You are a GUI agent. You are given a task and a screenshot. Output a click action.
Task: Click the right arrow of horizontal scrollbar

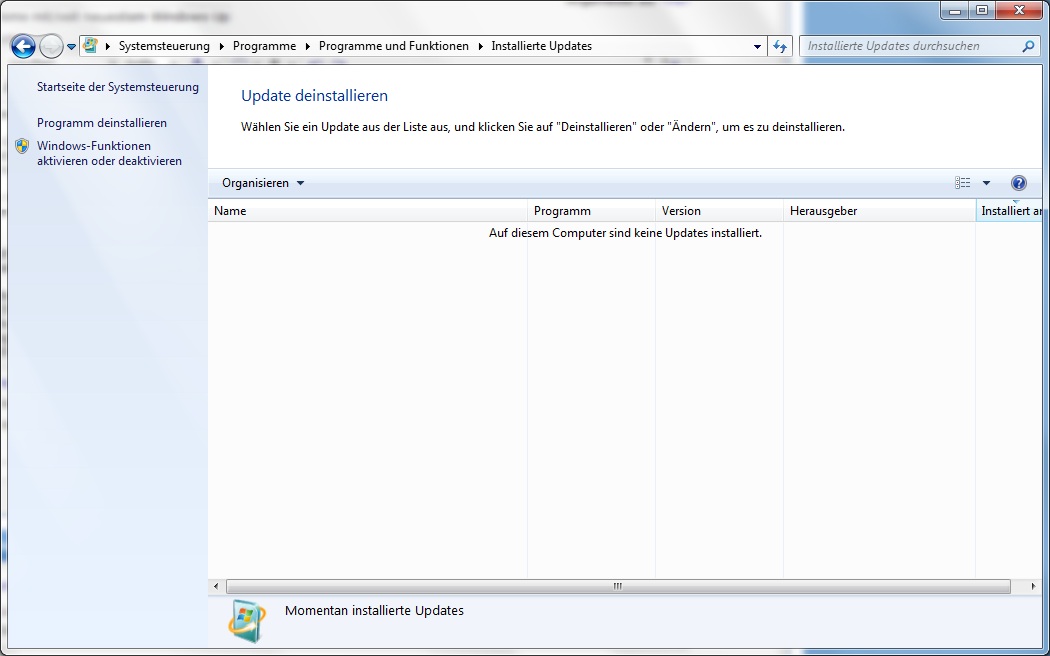(x=1033, y=586)
